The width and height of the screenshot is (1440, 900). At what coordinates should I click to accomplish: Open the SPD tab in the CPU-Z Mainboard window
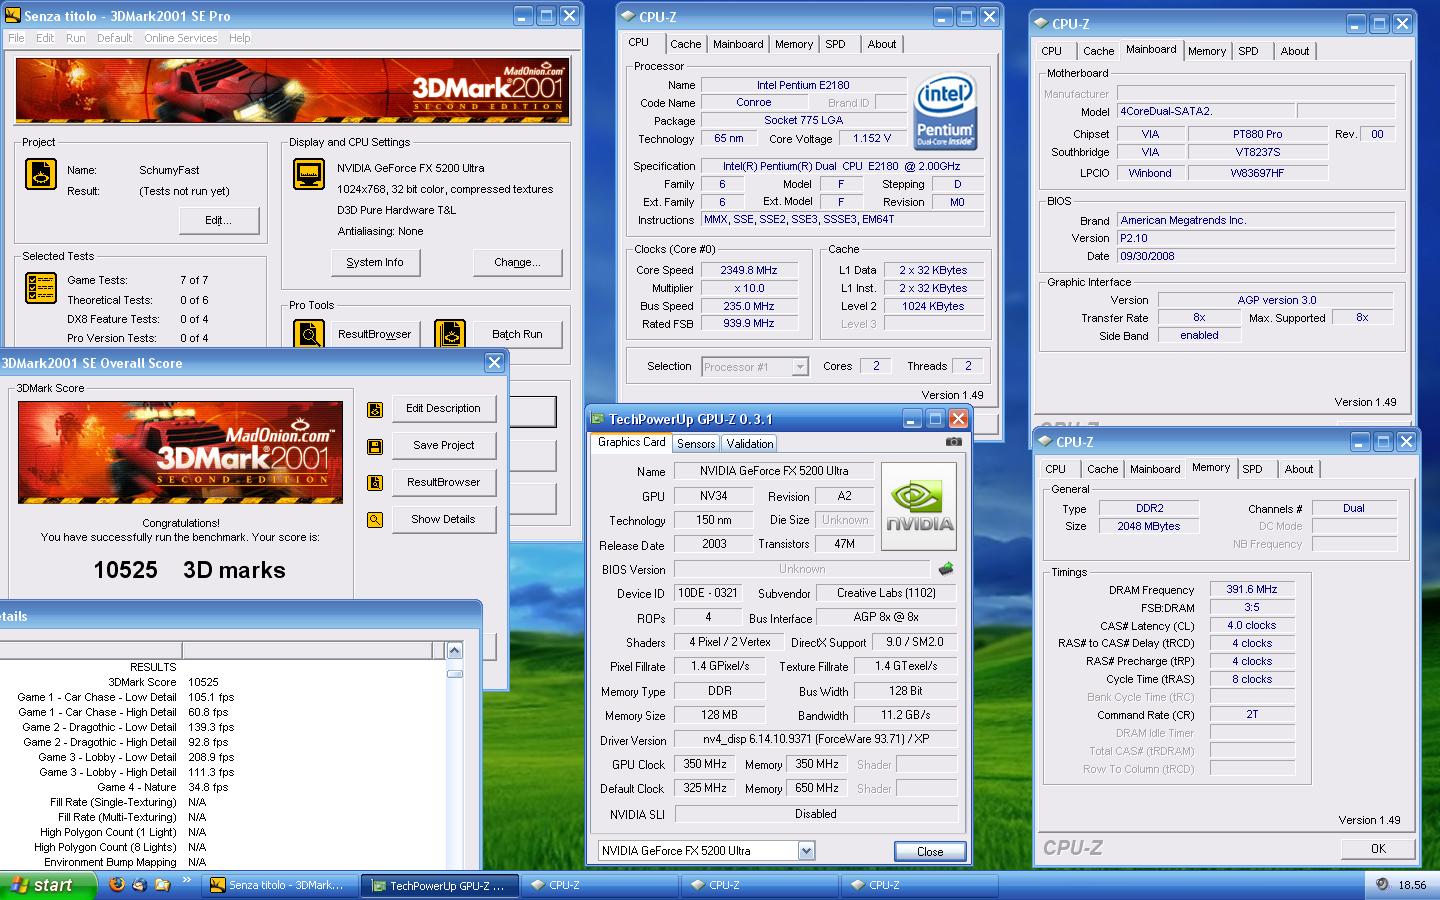(x=1249, y=51)
